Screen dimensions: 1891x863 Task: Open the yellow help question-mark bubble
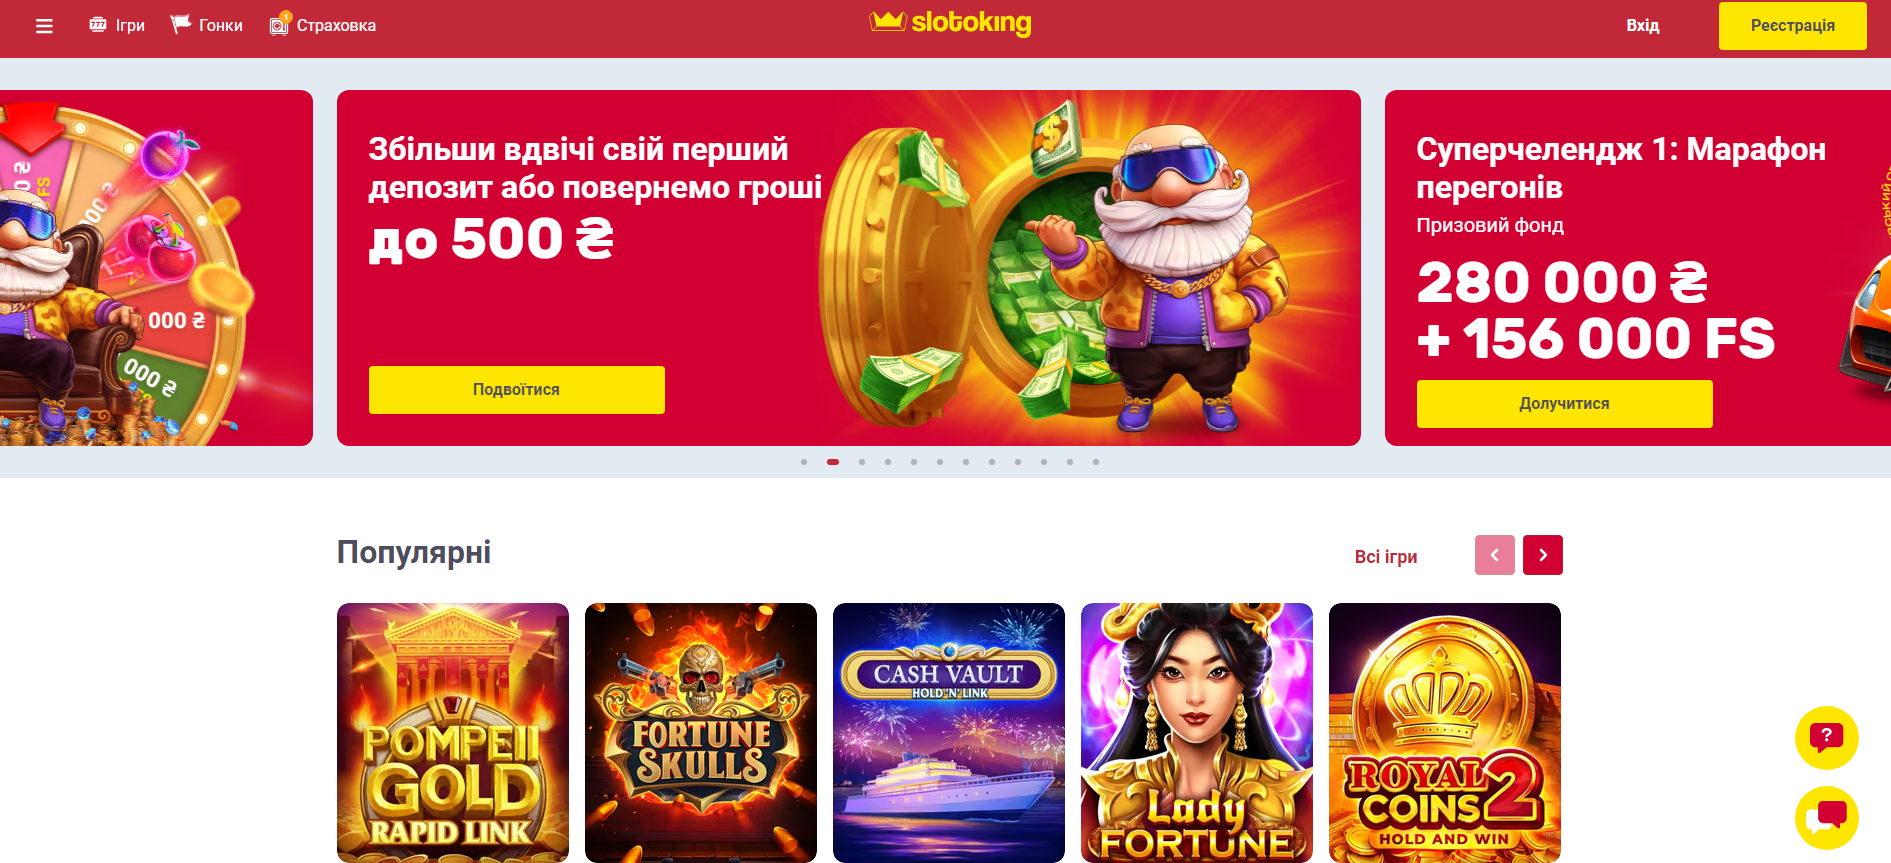pos(1826,738)
